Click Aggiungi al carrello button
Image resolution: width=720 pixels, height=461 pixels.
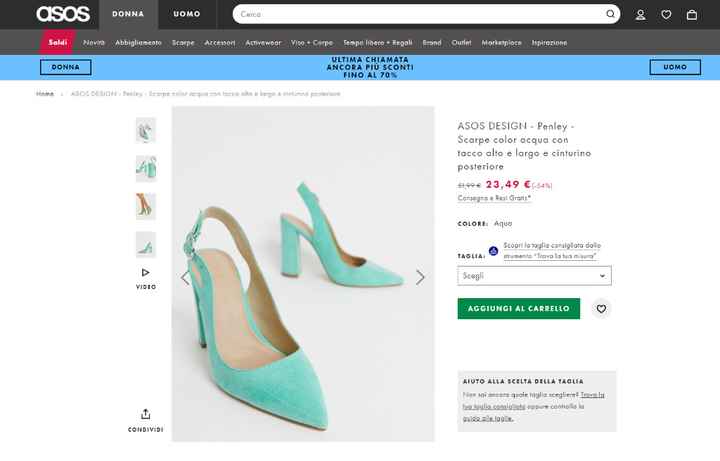tap(518, 309)
